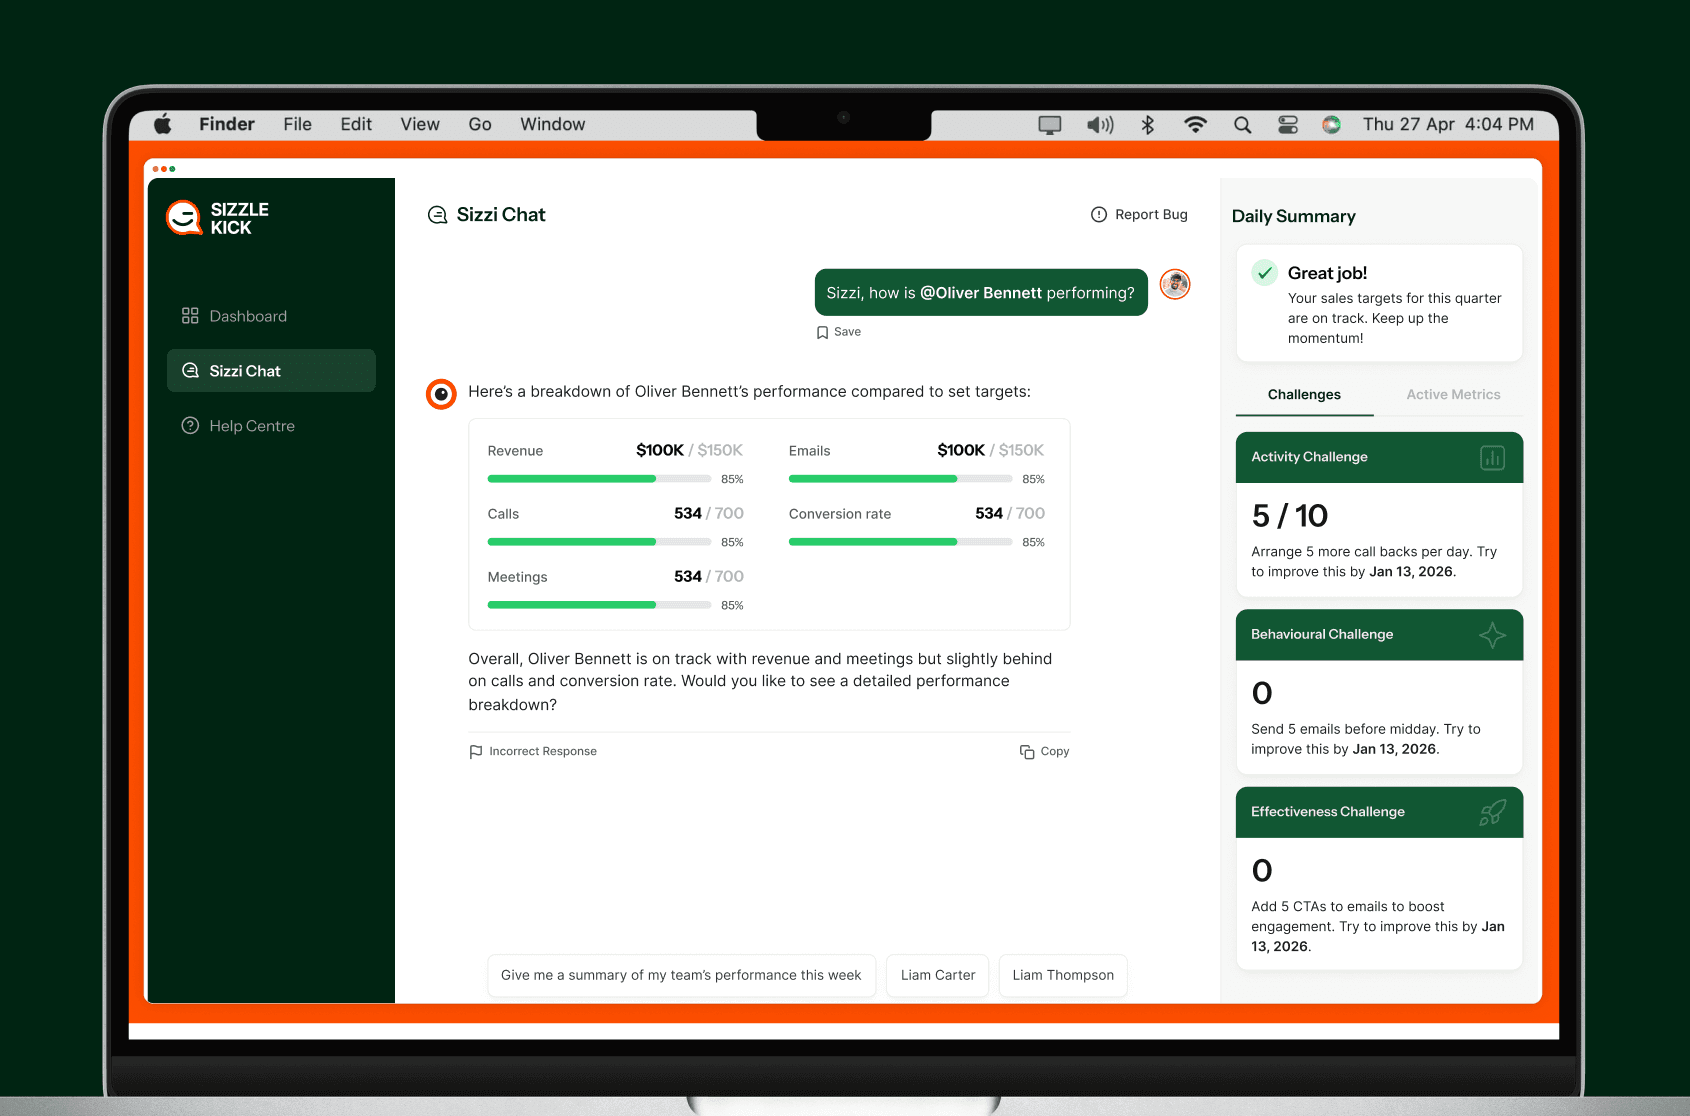Click the user avatar beside the message
Screen dimensions: 1690x1116
(1175, 285)
